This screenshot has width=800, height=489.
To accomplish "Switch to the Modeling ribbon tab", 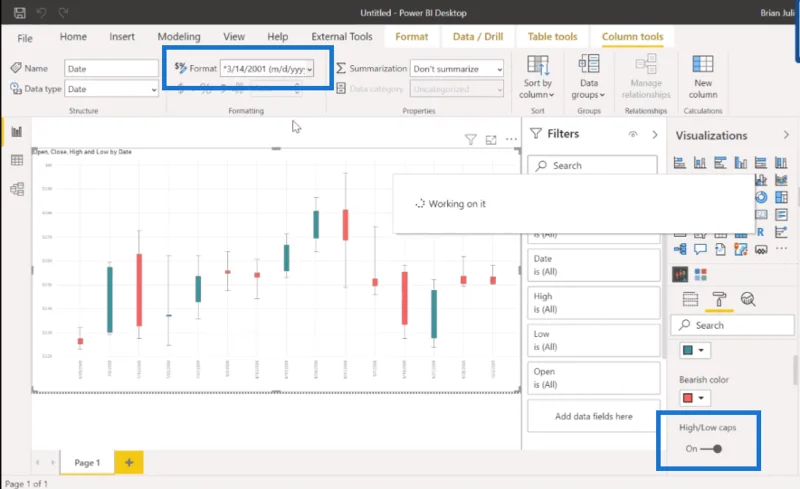I will pyautogui.click(x=179, y=37).
